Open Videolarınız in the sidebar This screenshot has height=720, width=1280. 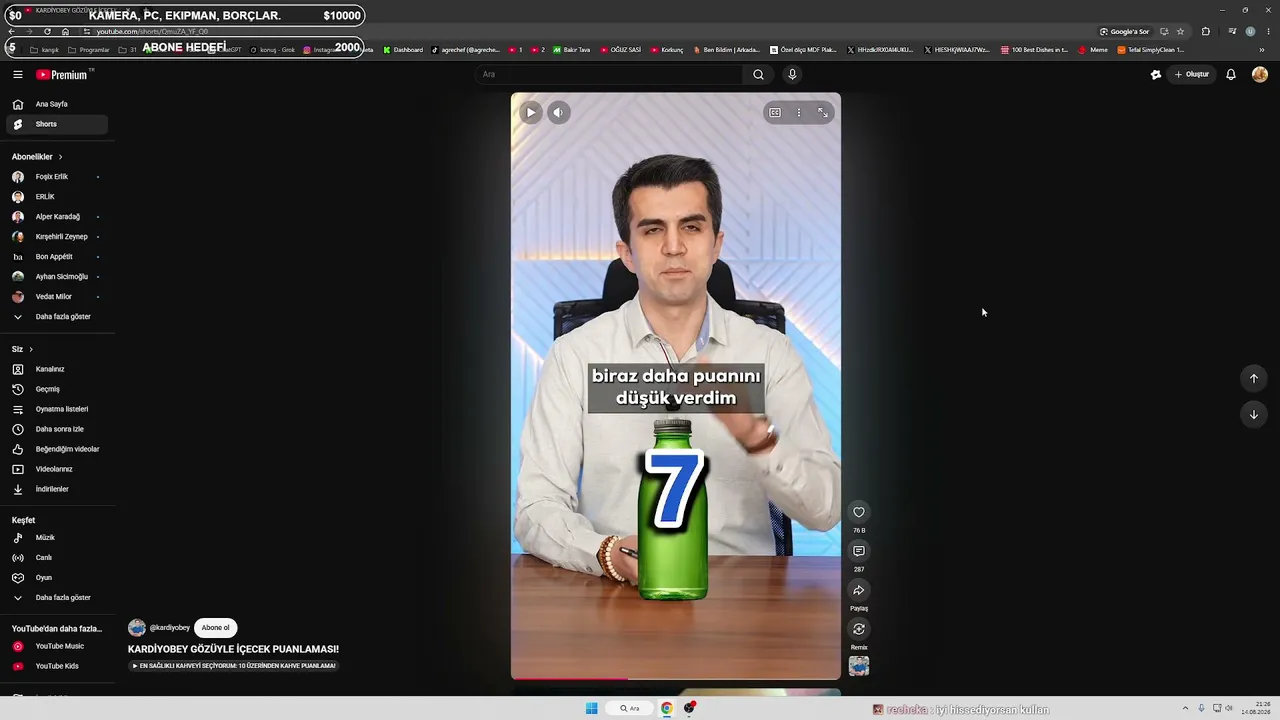coord(57,469)
